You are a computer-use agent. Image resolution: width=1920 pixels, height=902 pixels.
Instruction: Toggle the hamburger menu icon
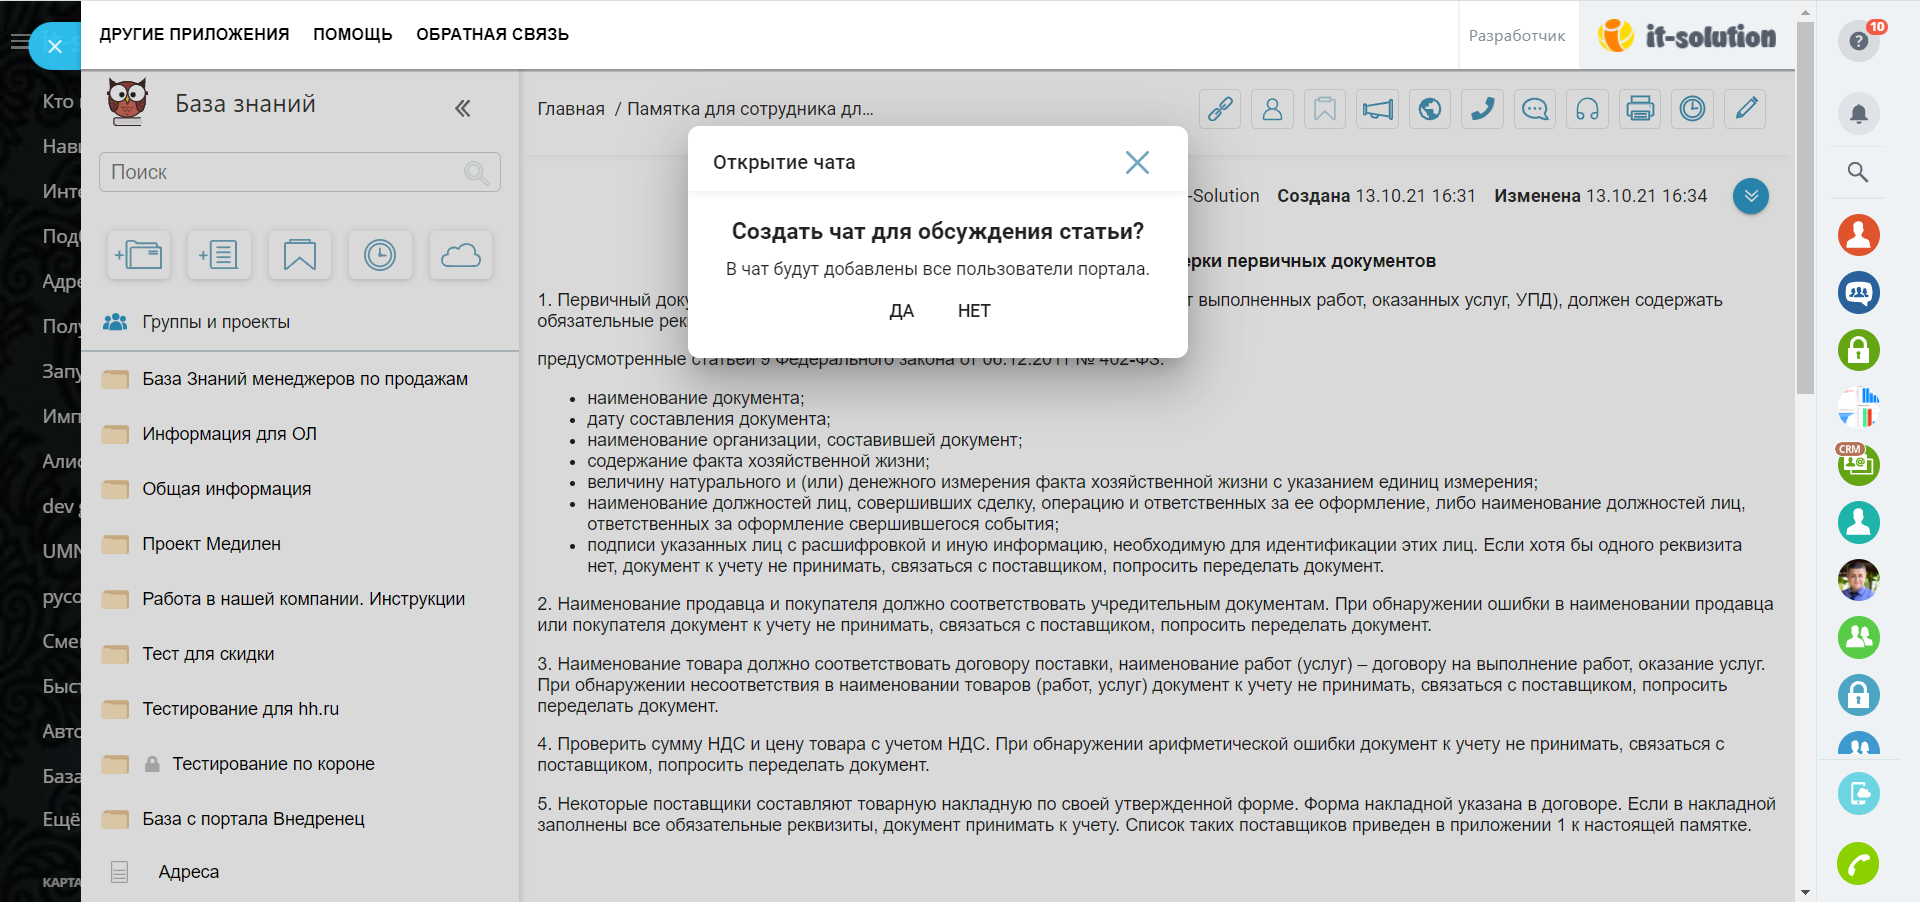[x=19, y=42]
